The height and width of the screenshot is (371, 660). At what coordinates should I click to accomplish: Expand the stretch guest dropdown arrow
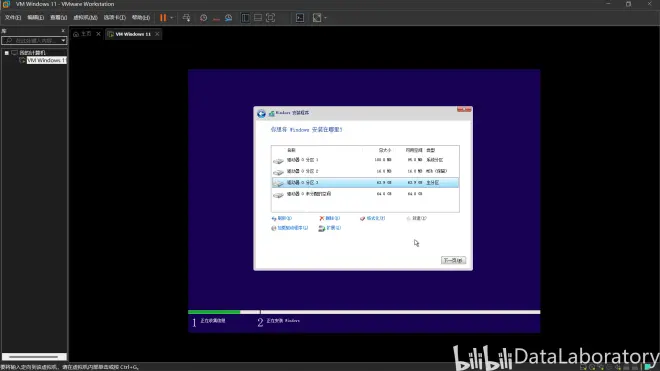[325, 18]
